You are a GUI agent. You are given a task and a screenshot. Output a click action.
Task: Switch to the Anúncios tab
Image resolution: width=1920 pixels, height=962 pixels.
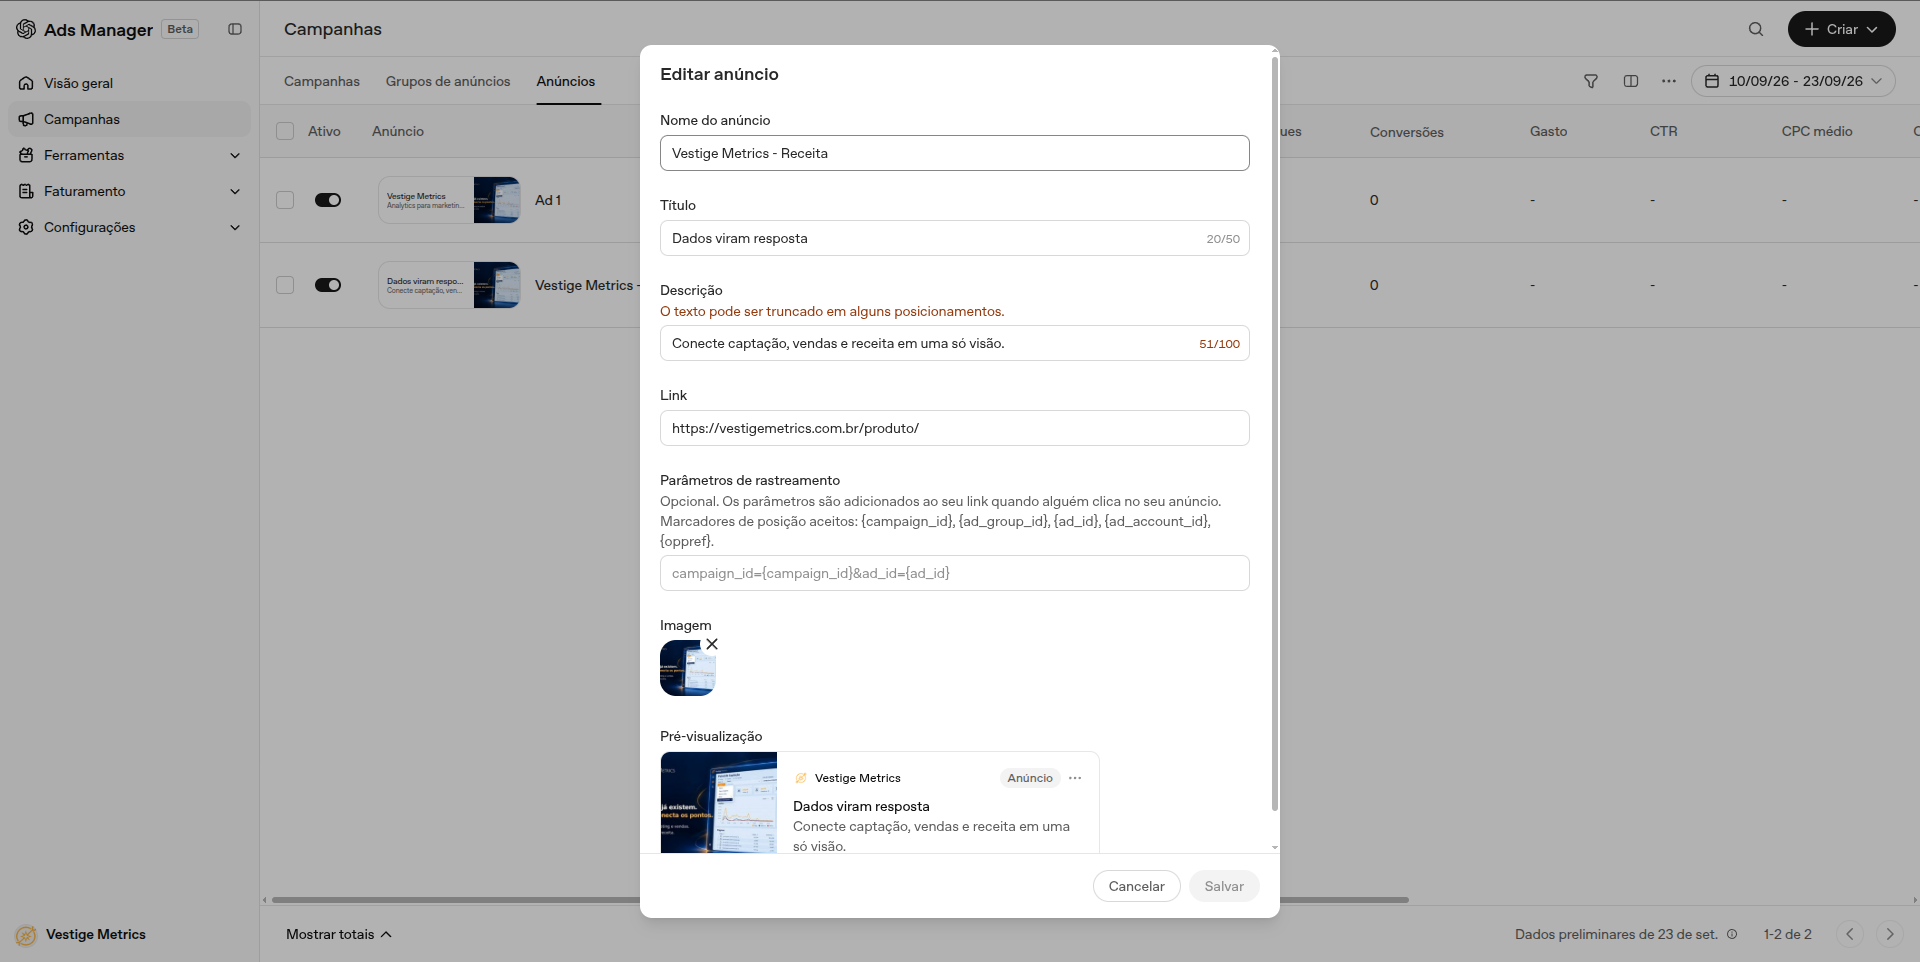click(x=566, y=81)
